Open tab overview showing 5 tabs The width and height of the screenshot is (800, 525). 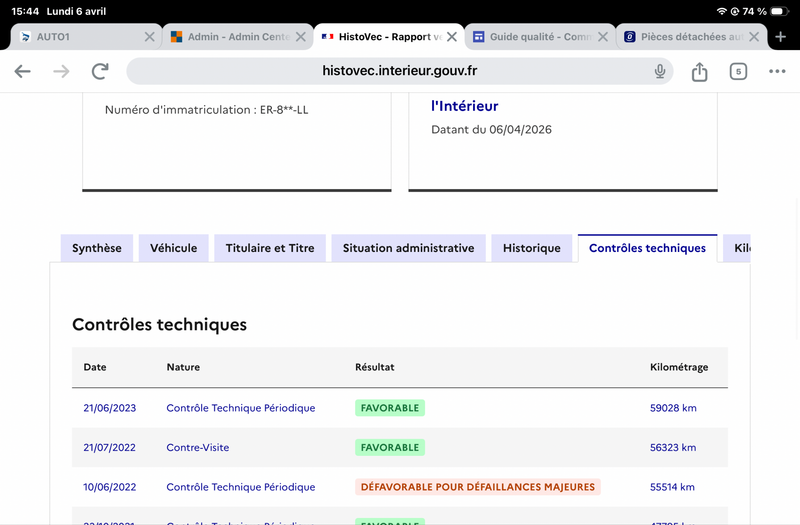pos(738,71)
